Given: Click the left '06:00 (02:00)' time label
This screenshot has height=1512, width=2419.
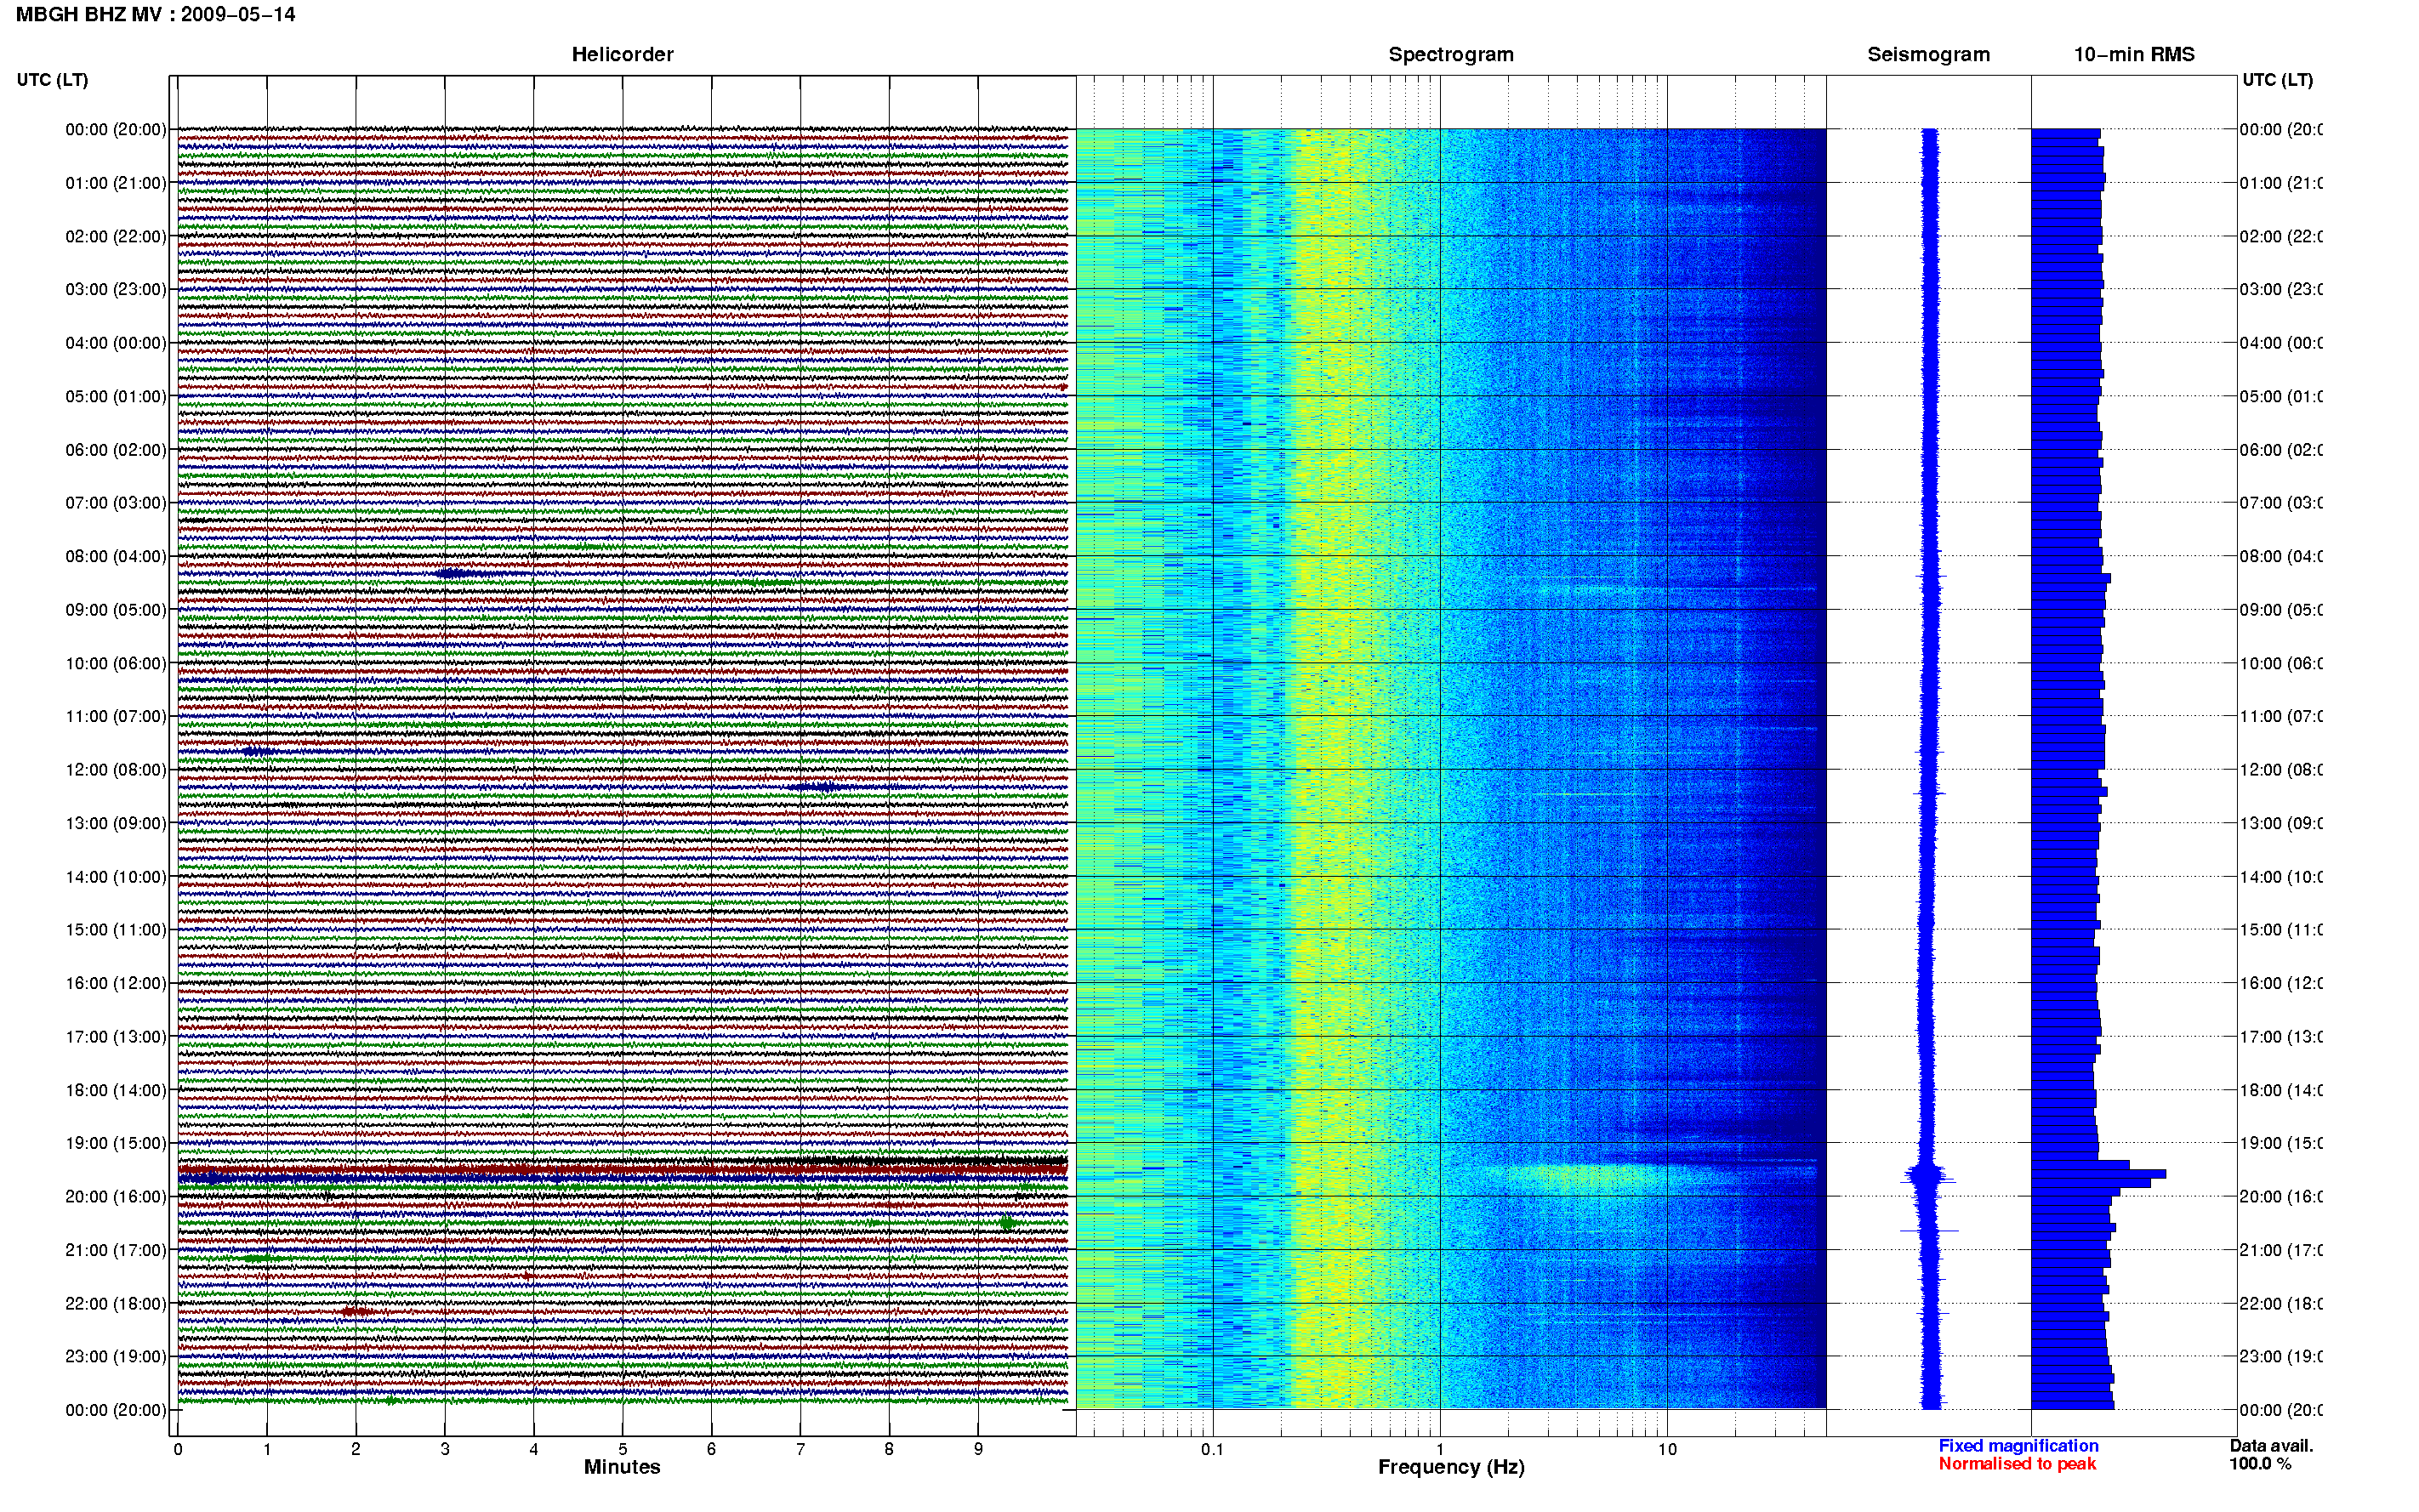Looking at the screenshot, I should (x=116, y=450).
